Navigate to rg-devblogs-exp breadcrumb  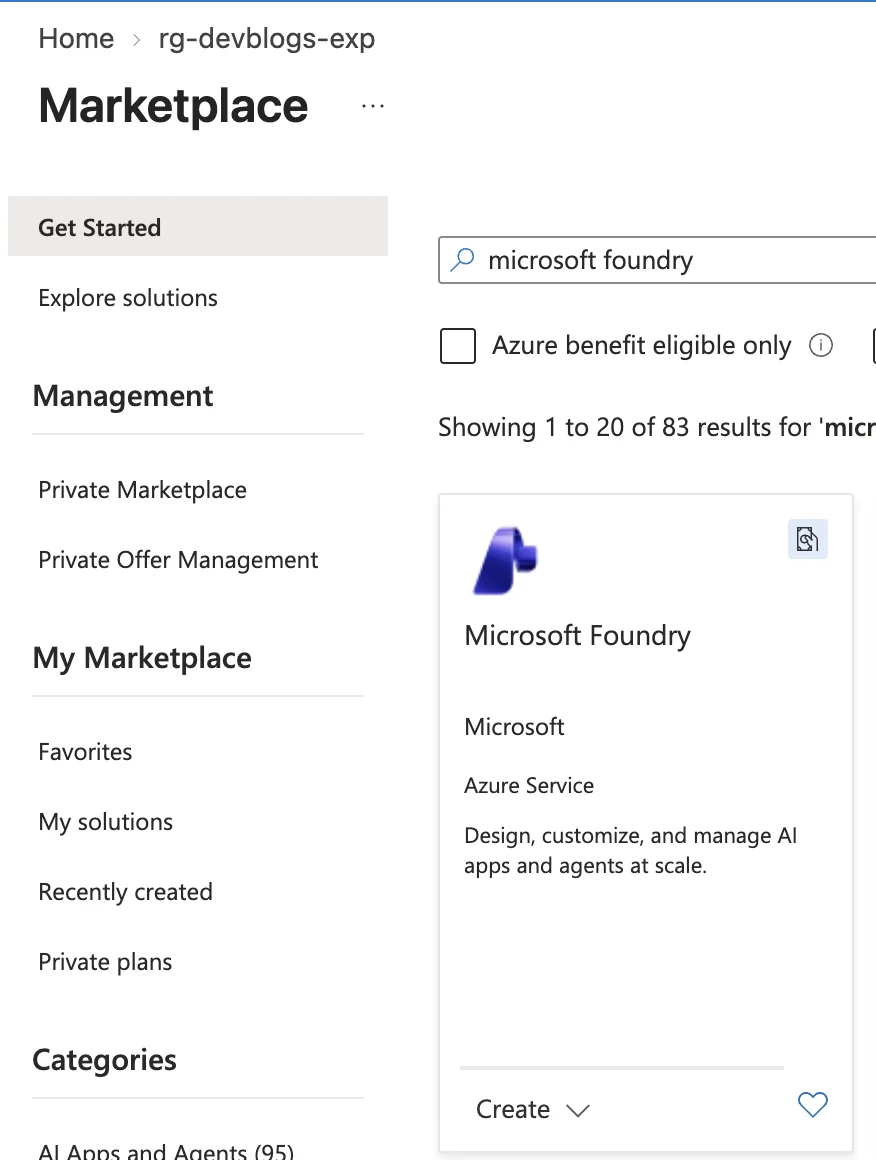[x=266, y=38]
